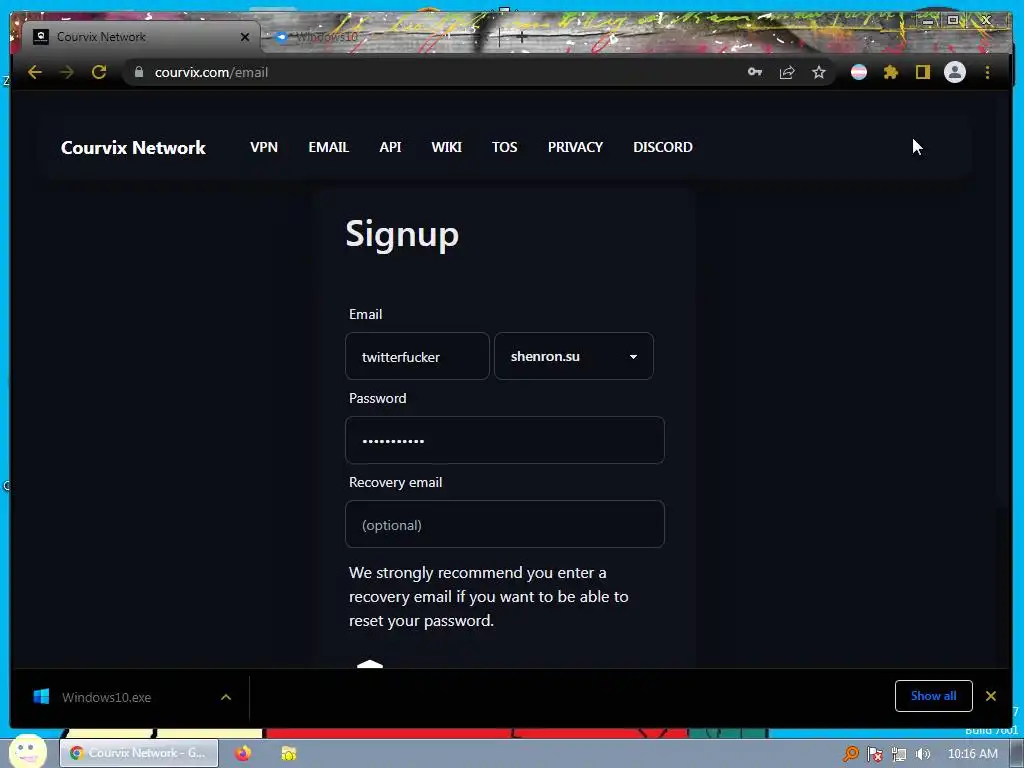Go back with the browser back arrow
Viewport: 1024px width, 768px height.
click(x=35, y=72)
